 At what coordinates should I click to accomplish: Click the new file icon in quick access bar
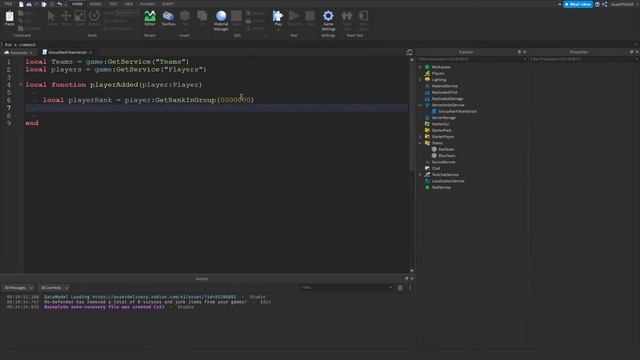click(21, 4)
